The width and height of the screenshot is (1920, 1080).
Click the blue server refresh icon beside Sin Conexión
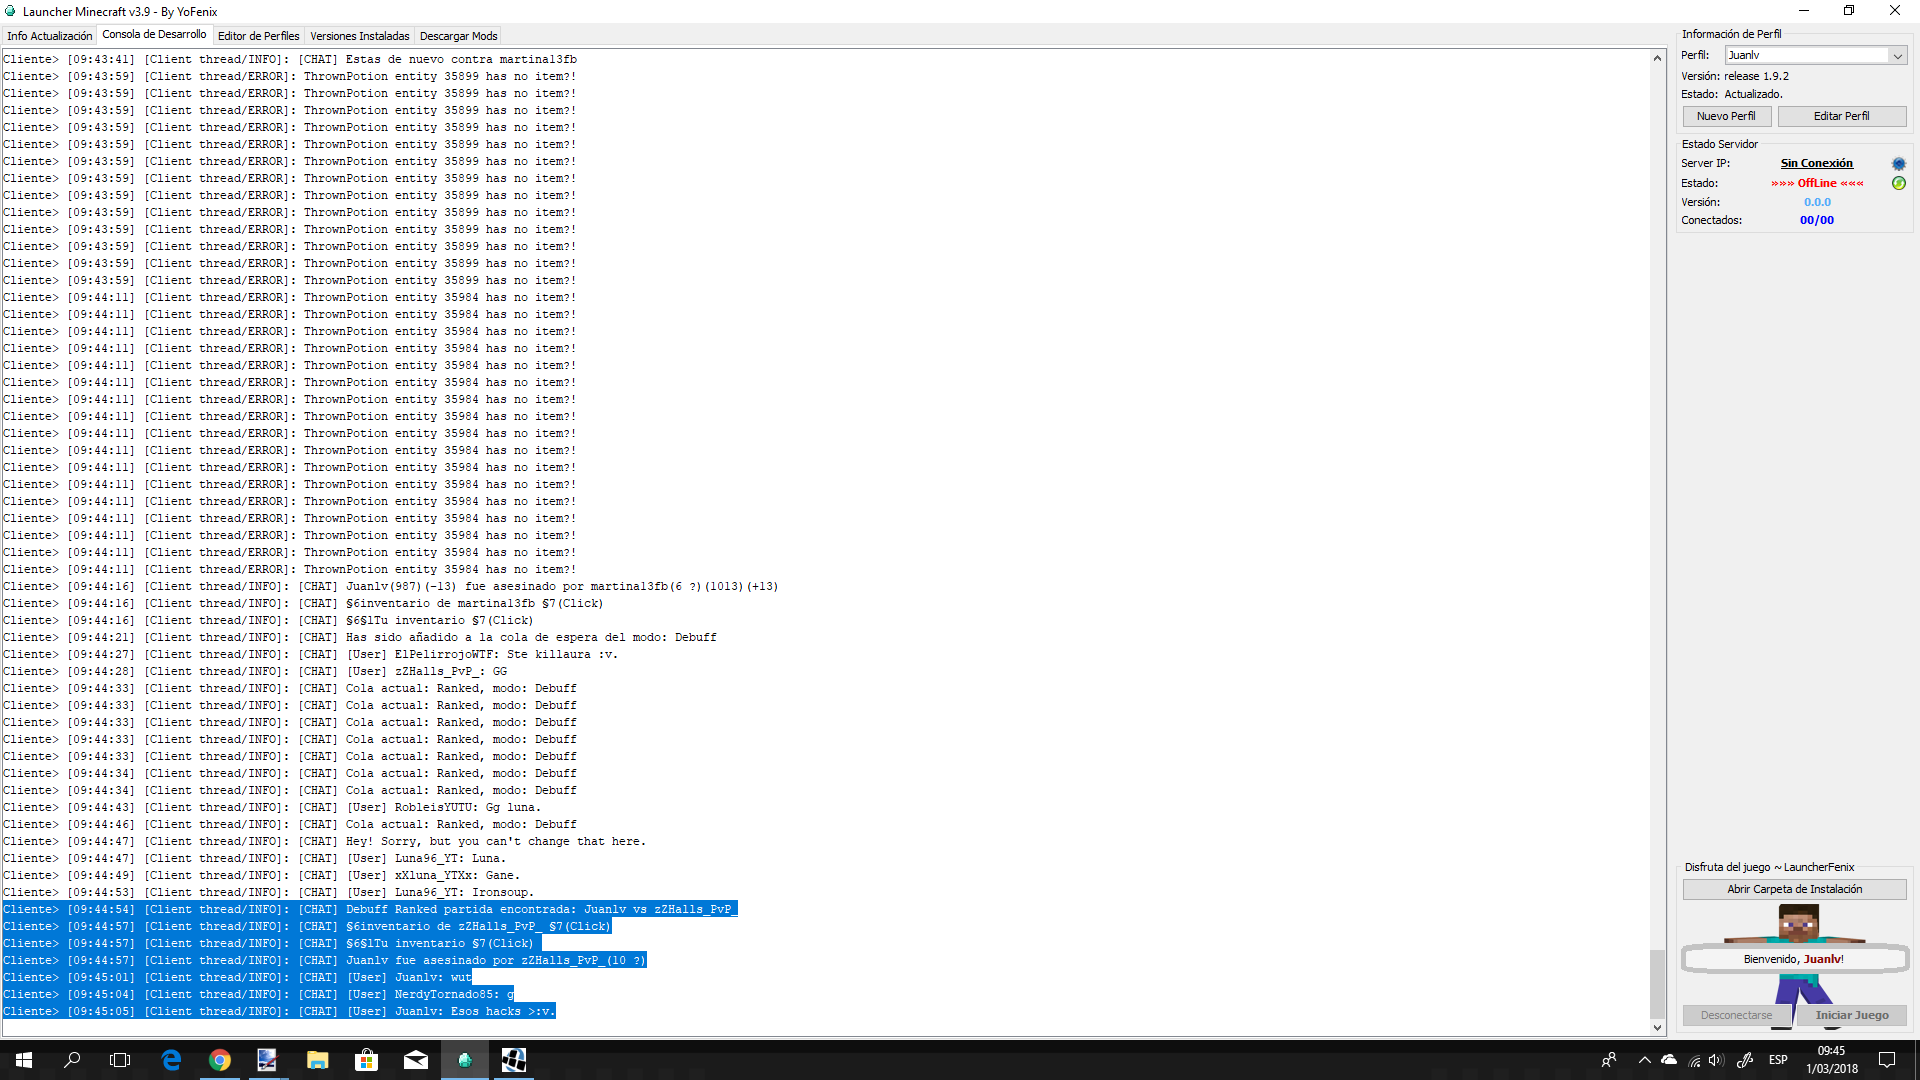coord(1898,164)
